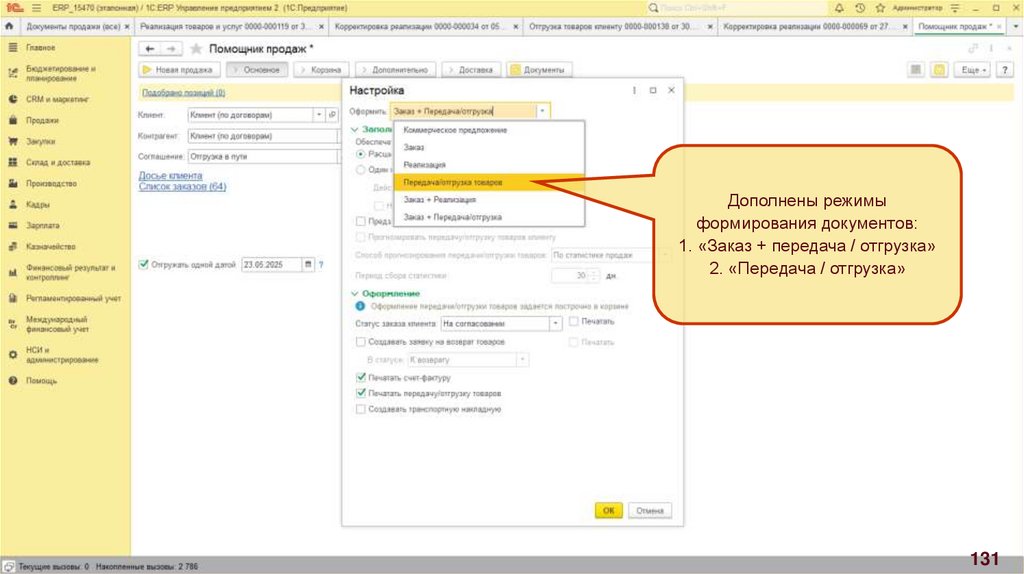The width and height of the screenshot is (1024, 574).
Task: Enable Создавать транспортную накладную checkbox
Action: tap(361, 409)
